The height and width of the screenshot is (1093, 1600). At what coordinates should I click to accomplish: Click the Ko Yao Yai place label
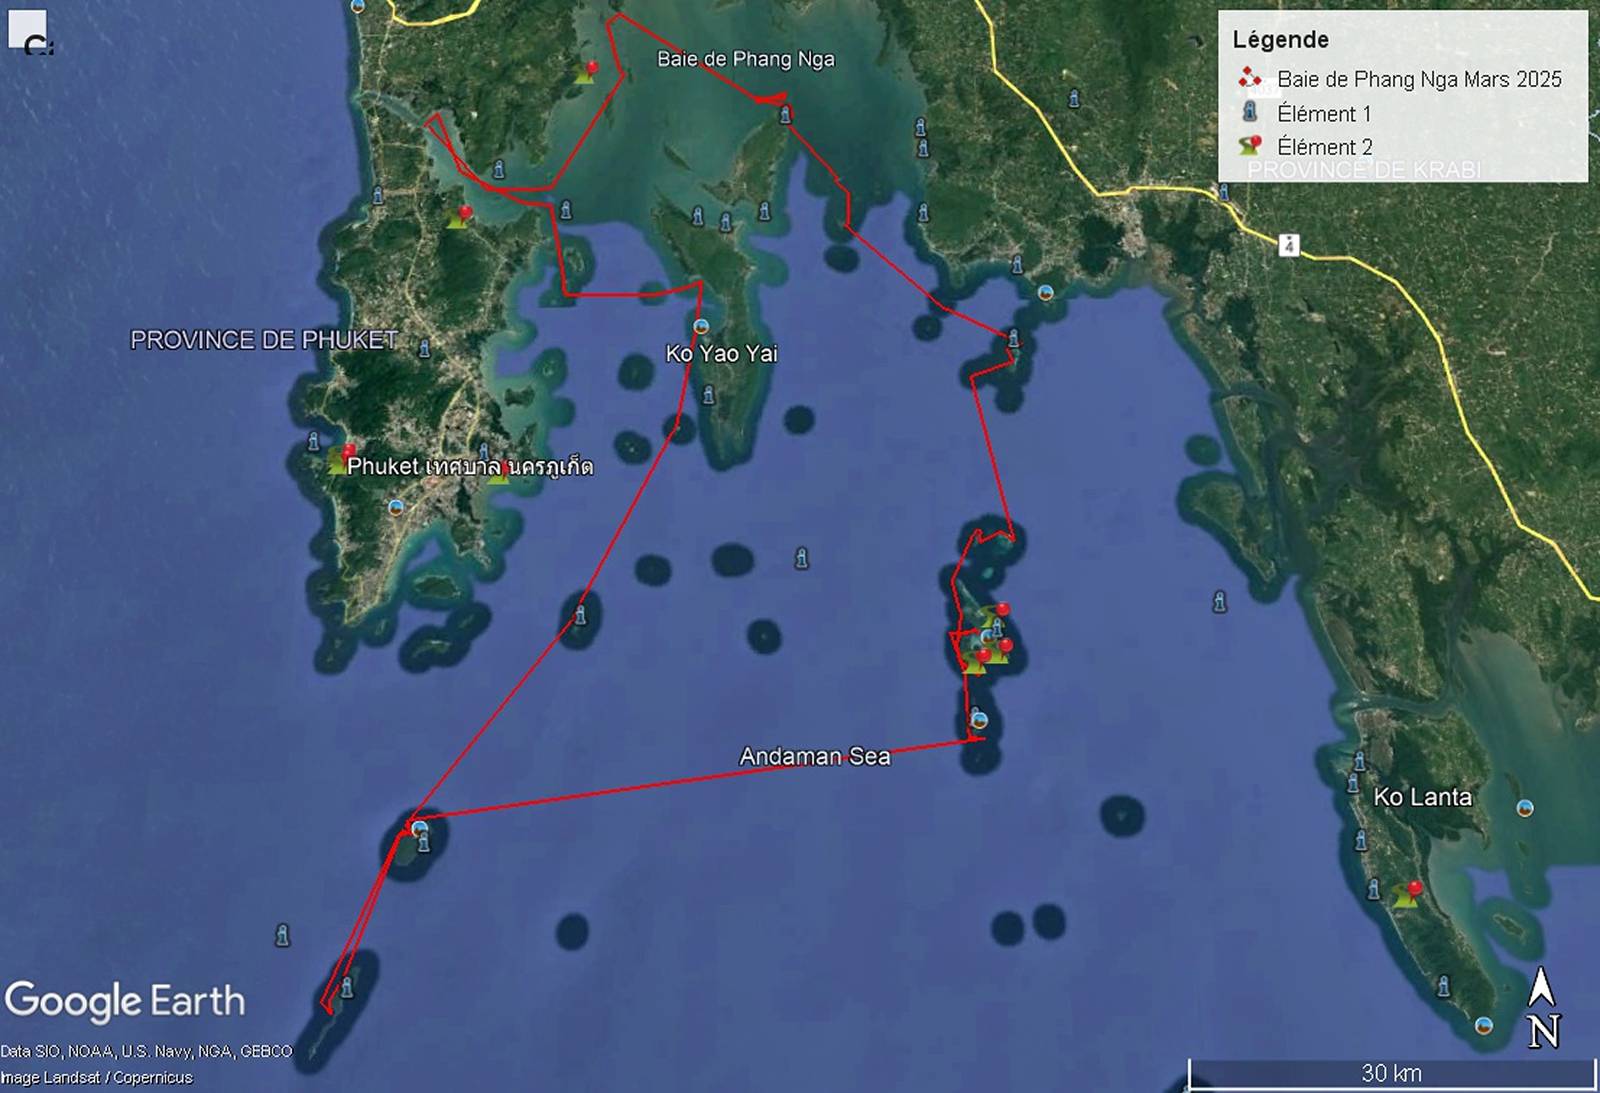[721, 353]
